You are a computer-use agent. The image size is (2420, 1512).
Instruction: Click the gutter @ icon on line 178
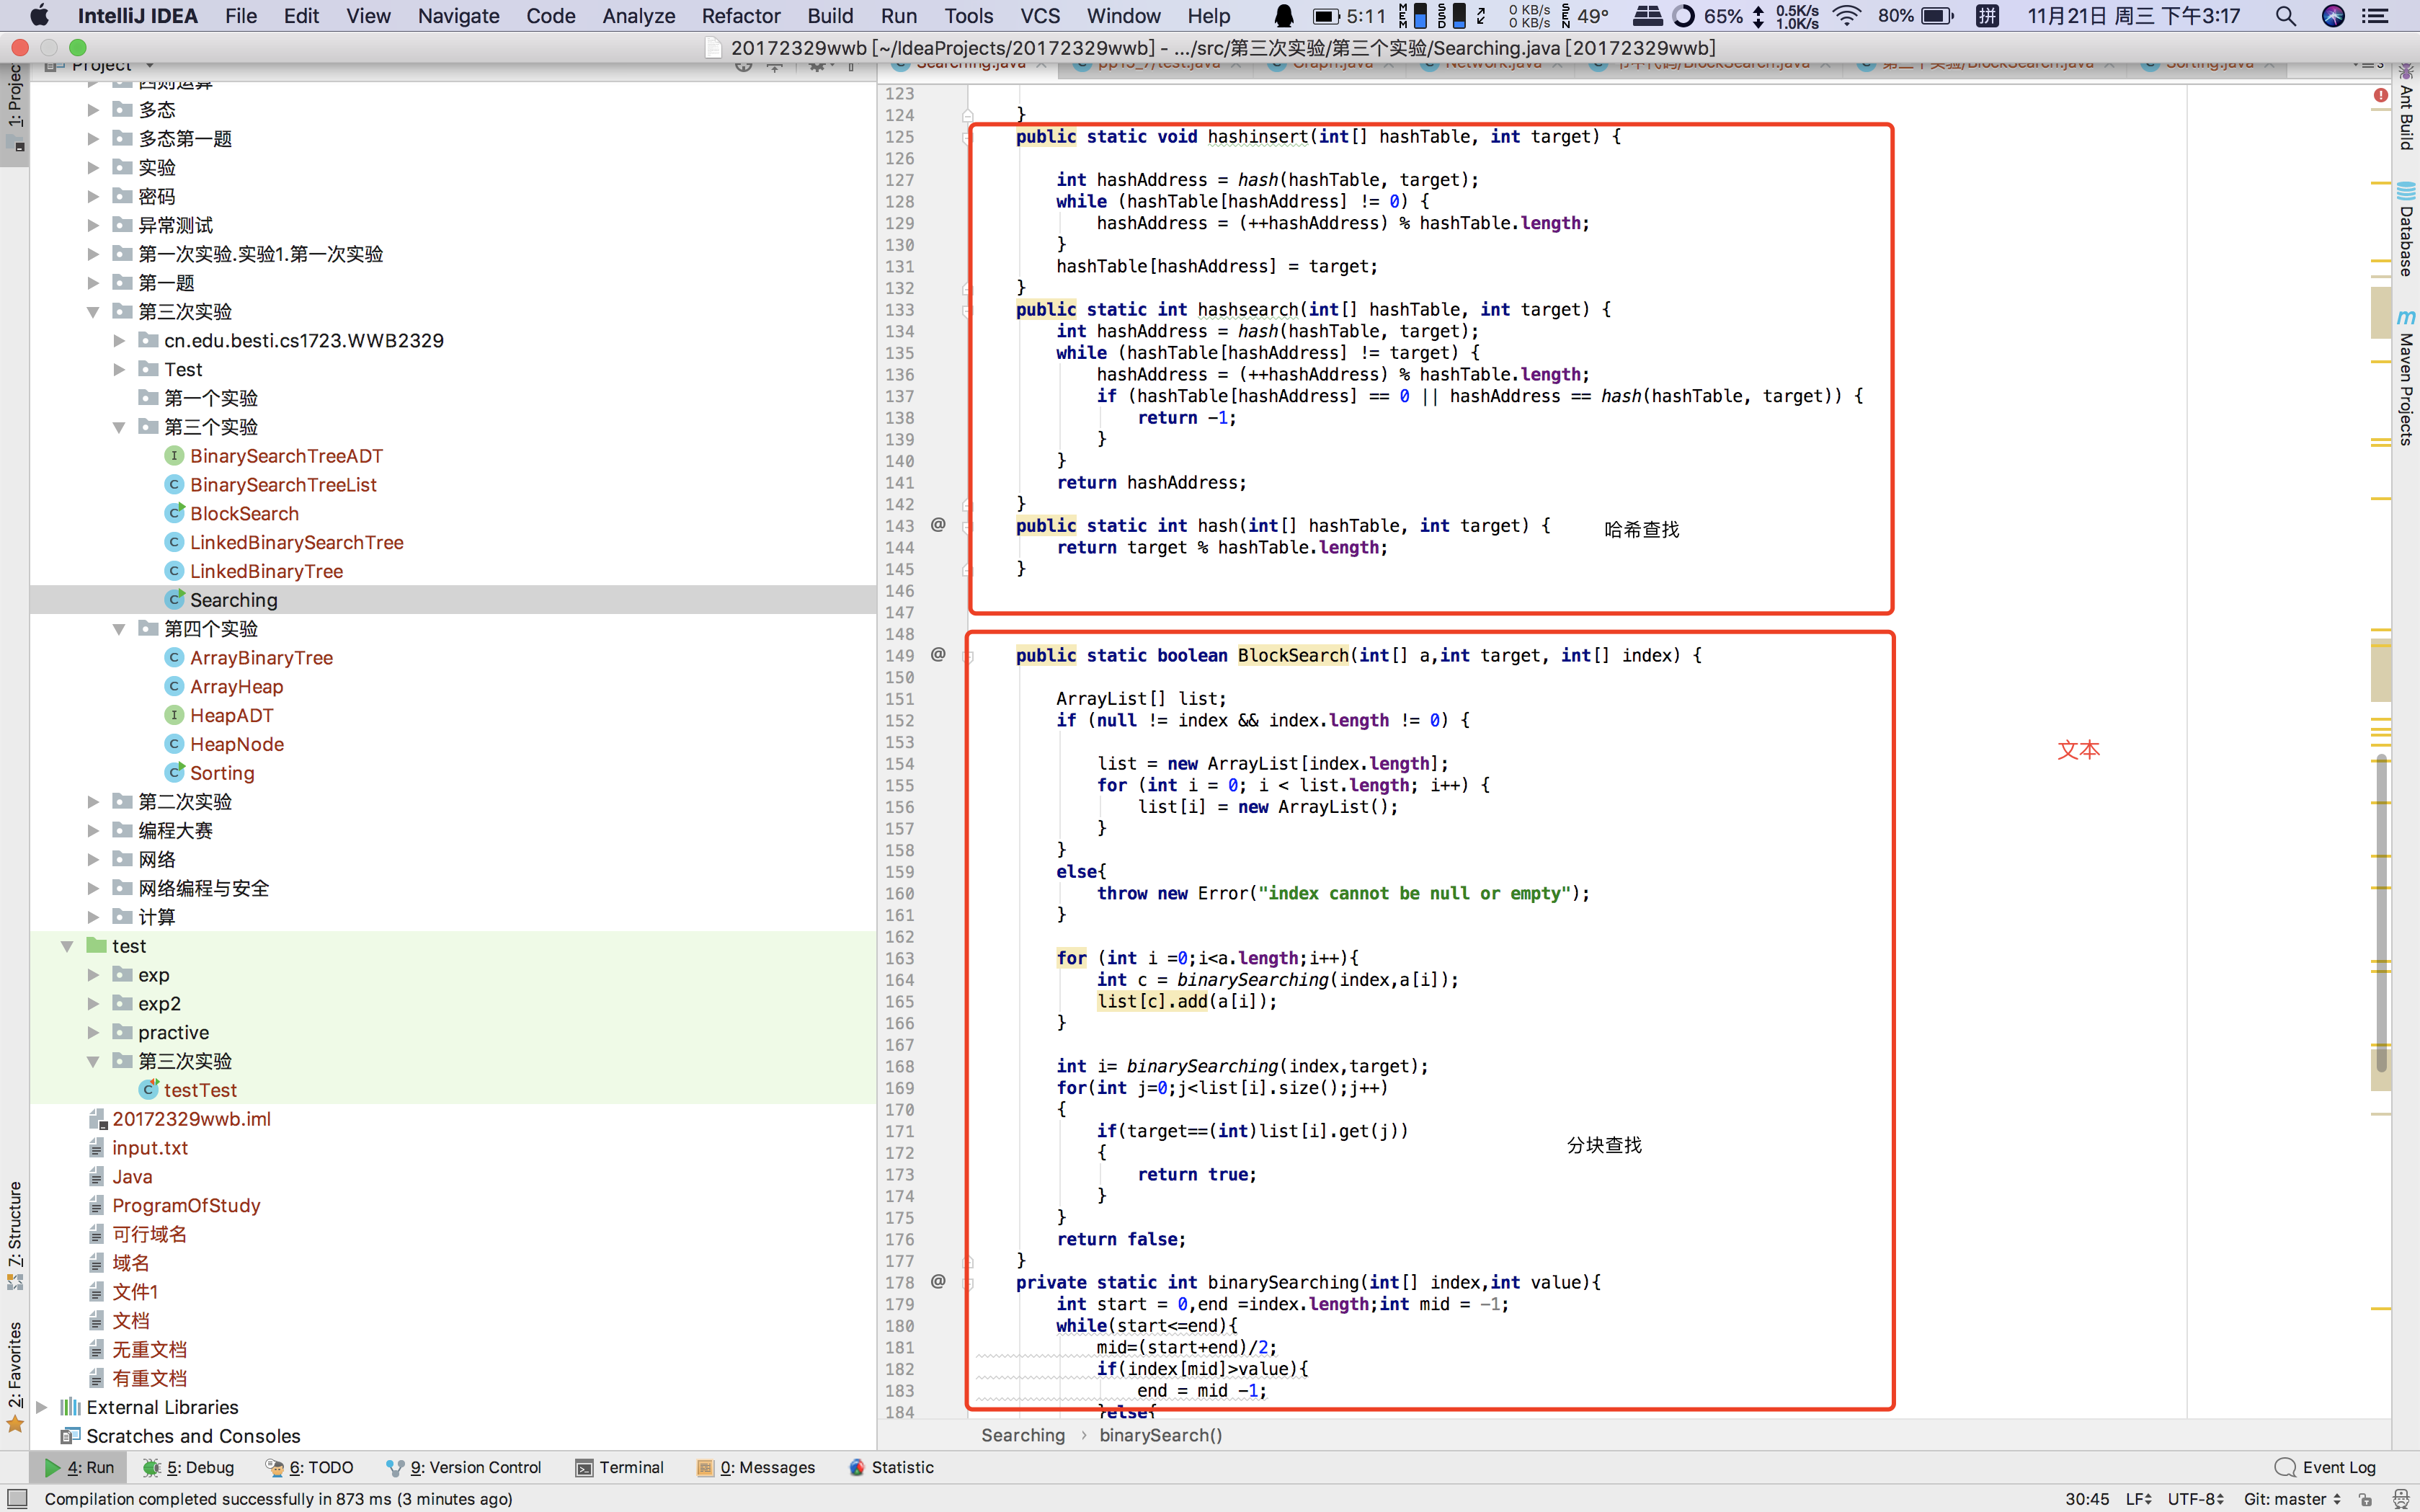938,1281
